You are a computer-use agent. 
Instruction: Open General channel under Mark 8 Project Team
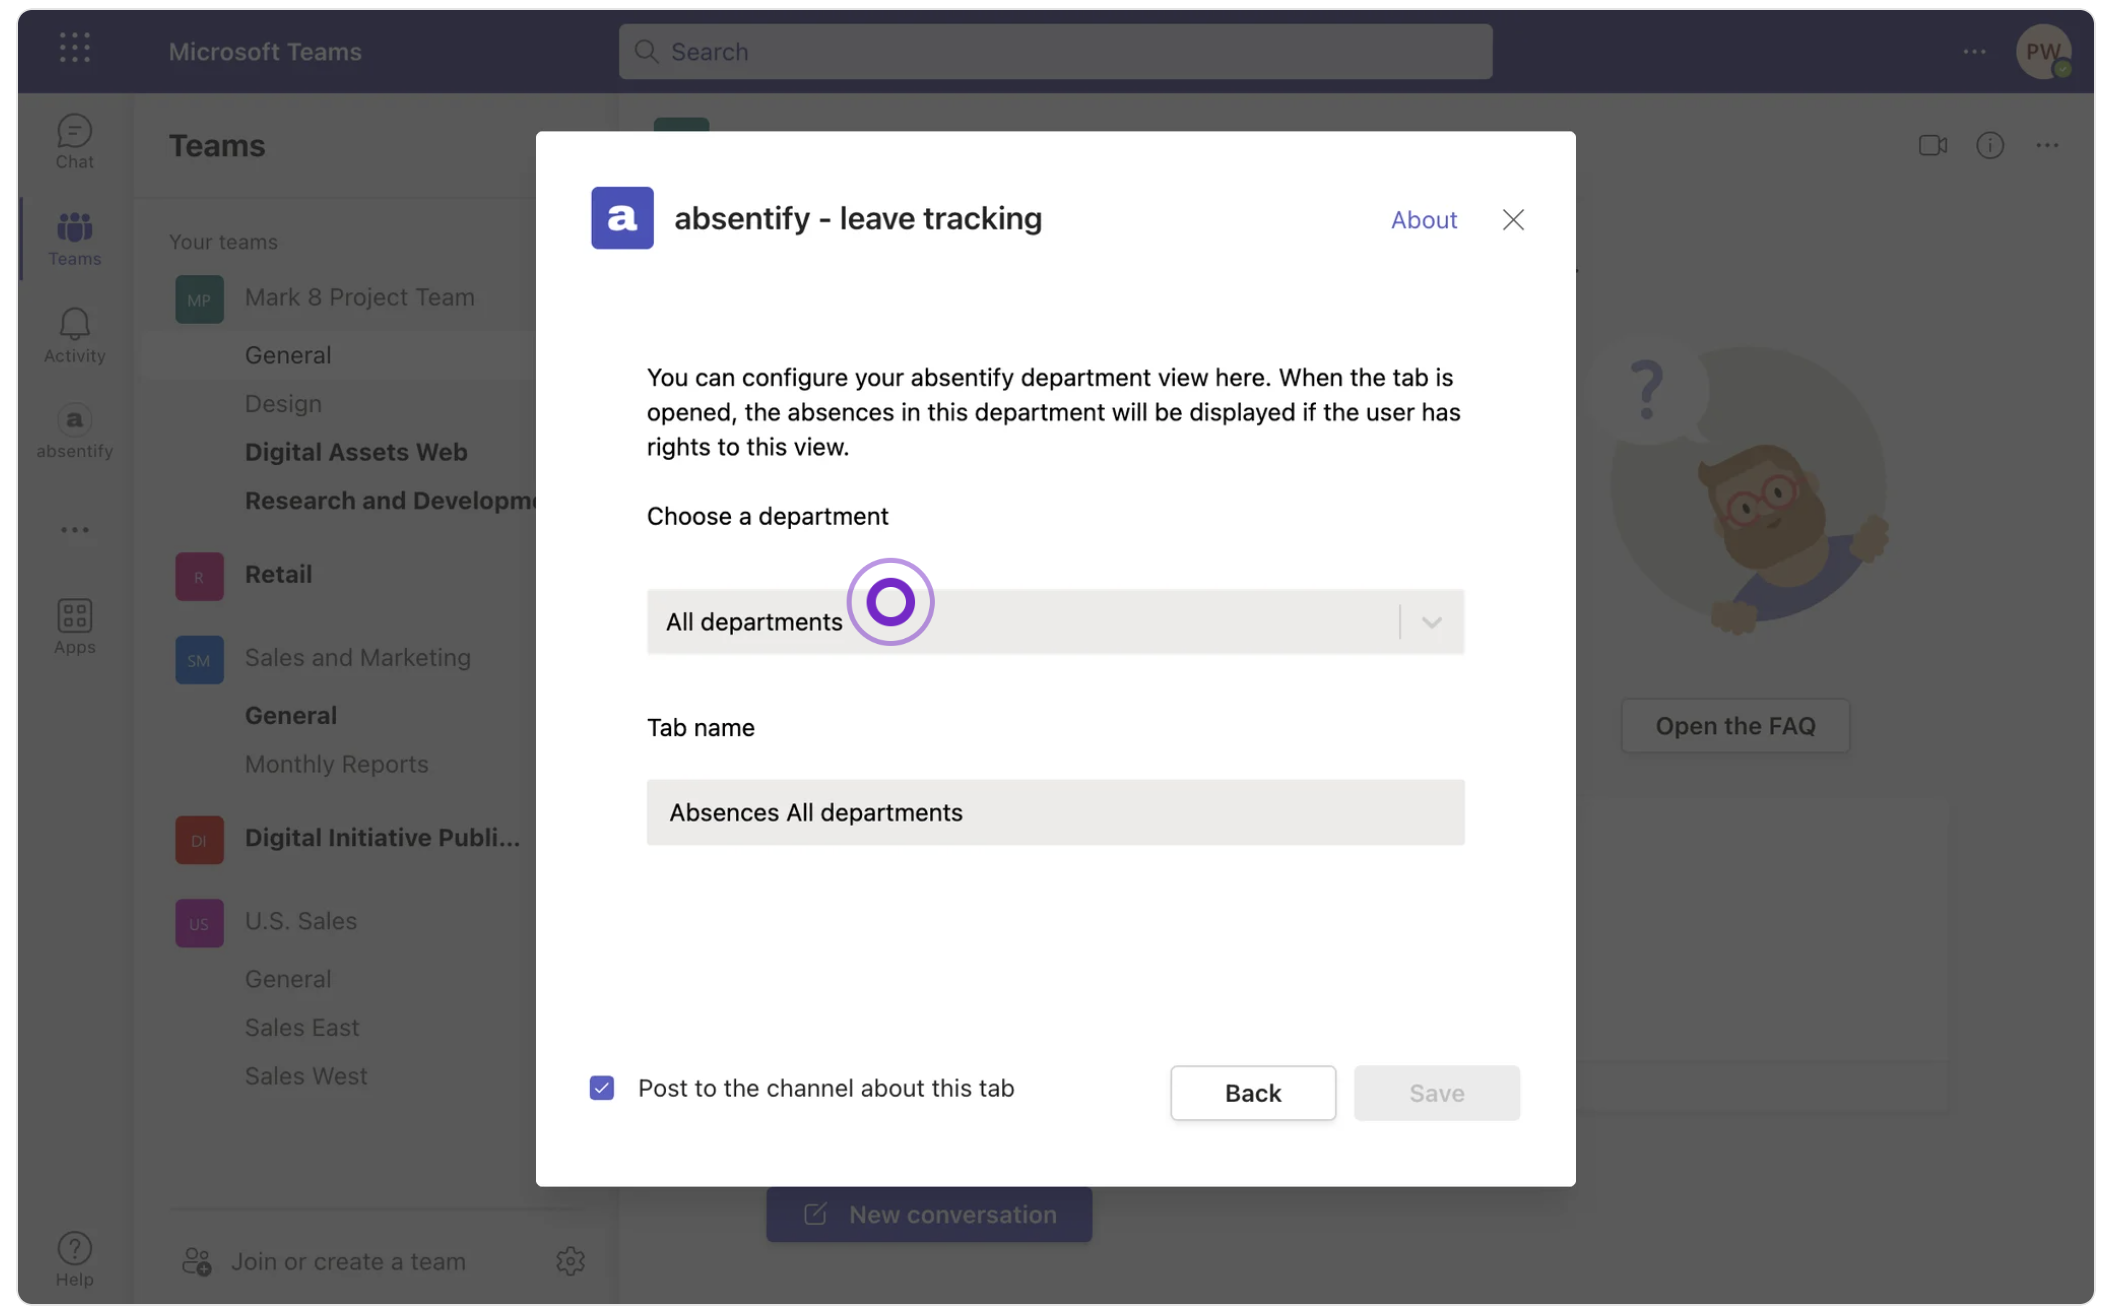(x=288, y=355)
